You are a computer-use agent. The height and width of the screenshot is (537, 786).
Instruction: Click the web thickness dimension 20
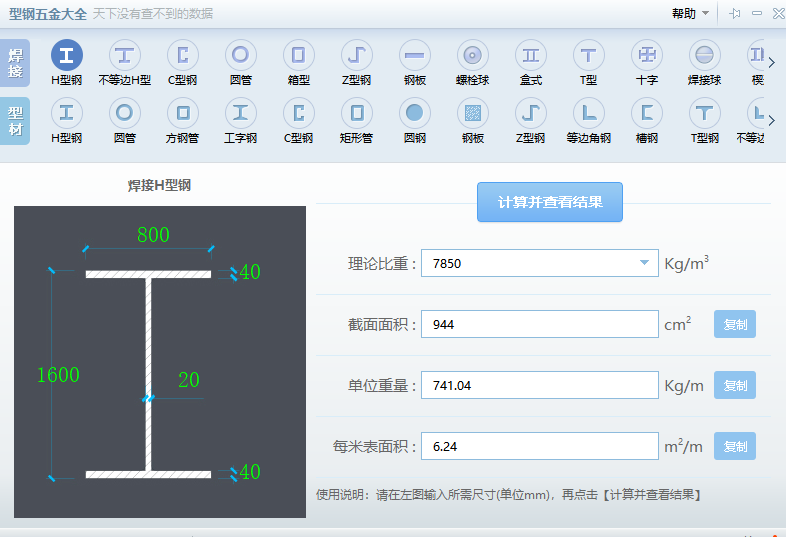pyautogui.click(x=189, y=380)
